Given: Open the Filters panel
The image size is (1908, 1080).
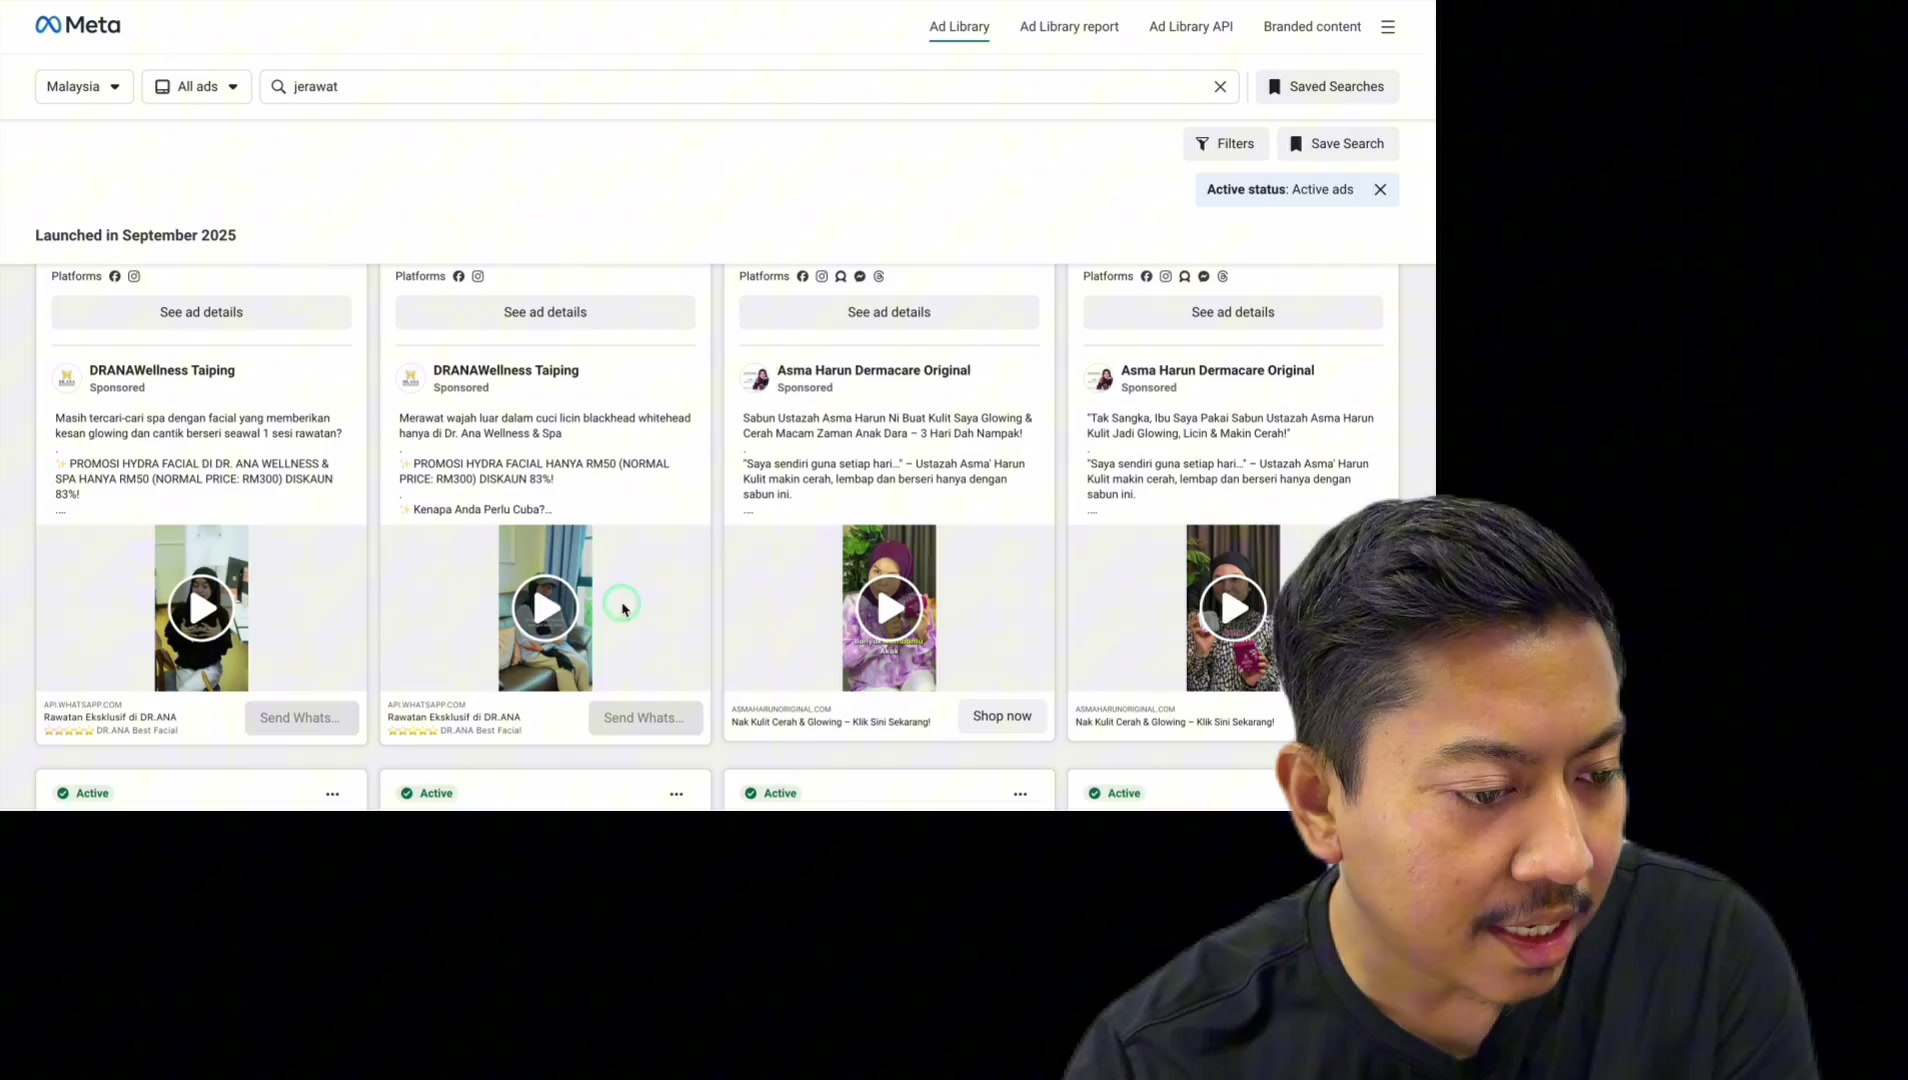Looking at the screenshot, I should coord(1225,144).
